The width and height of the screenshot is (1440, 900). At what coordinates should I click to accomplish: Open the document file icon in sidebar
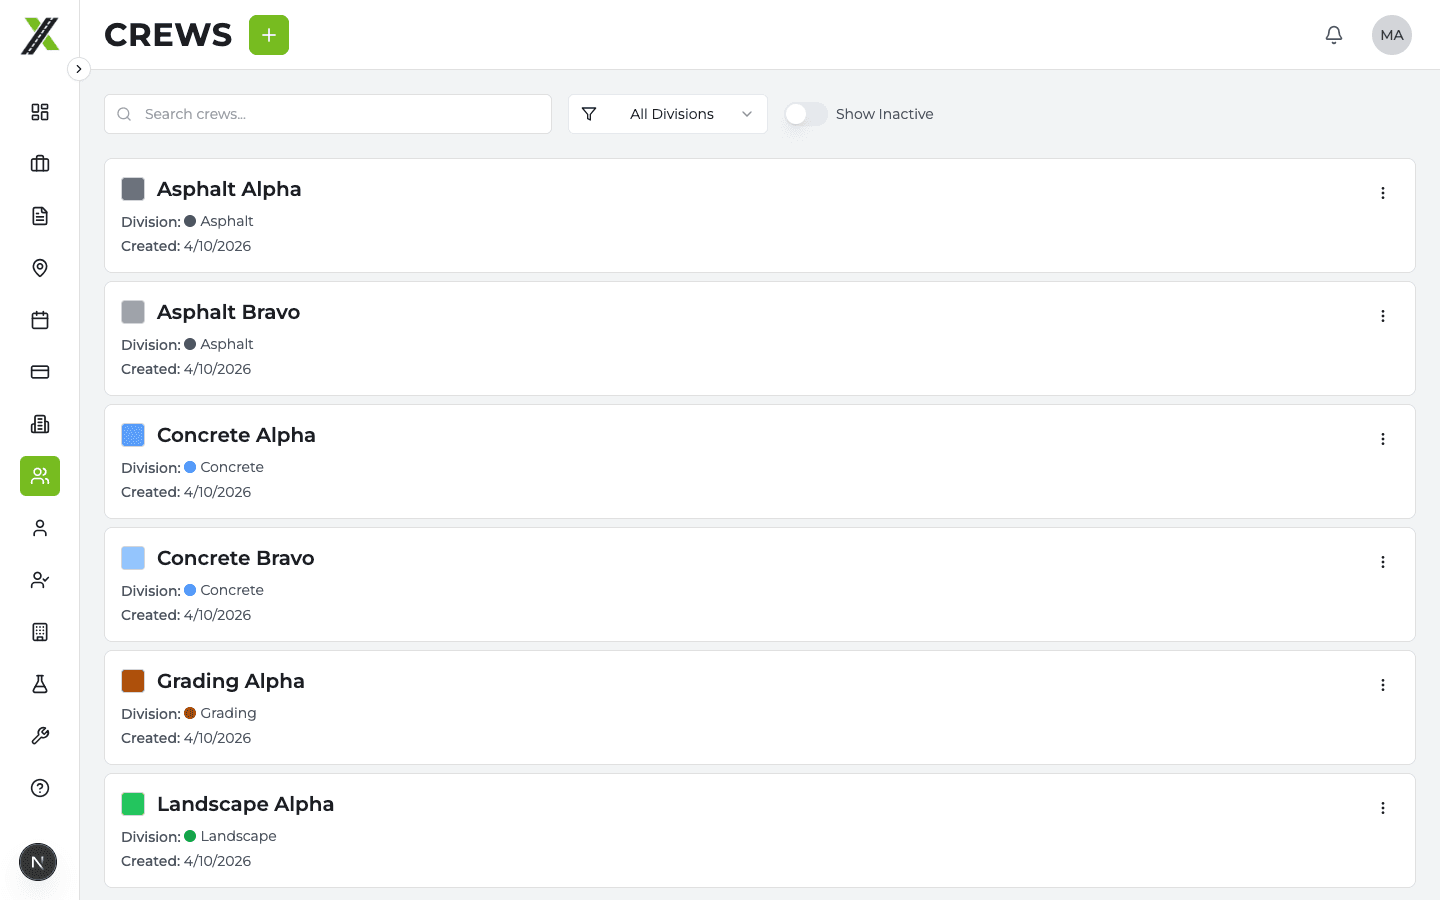point(40,216)
